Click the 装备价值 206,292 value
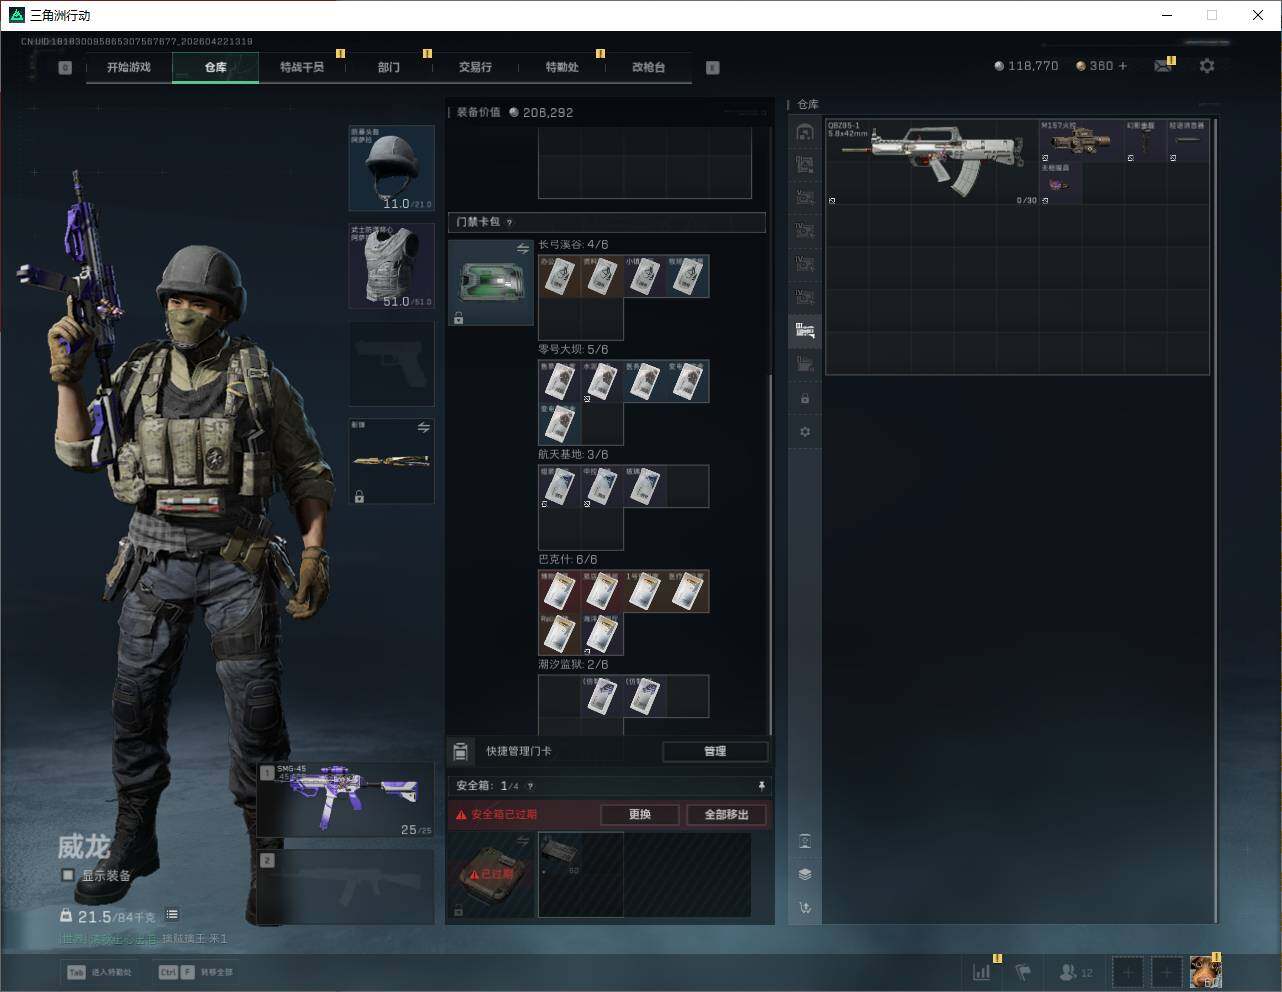The height and width of the screenshot is (992, 1282). point(515,112)
